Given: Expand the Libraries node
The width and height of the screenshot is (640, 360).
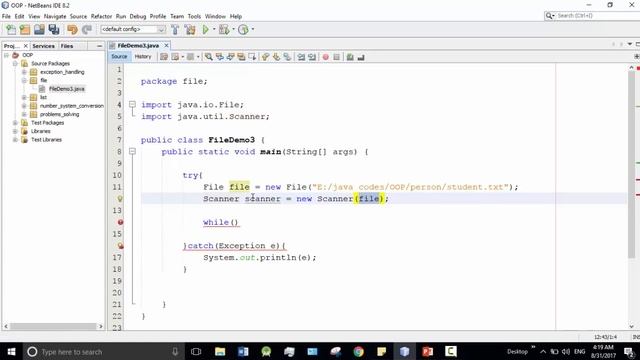Looking at the screenshot, I should pos(15,131).
